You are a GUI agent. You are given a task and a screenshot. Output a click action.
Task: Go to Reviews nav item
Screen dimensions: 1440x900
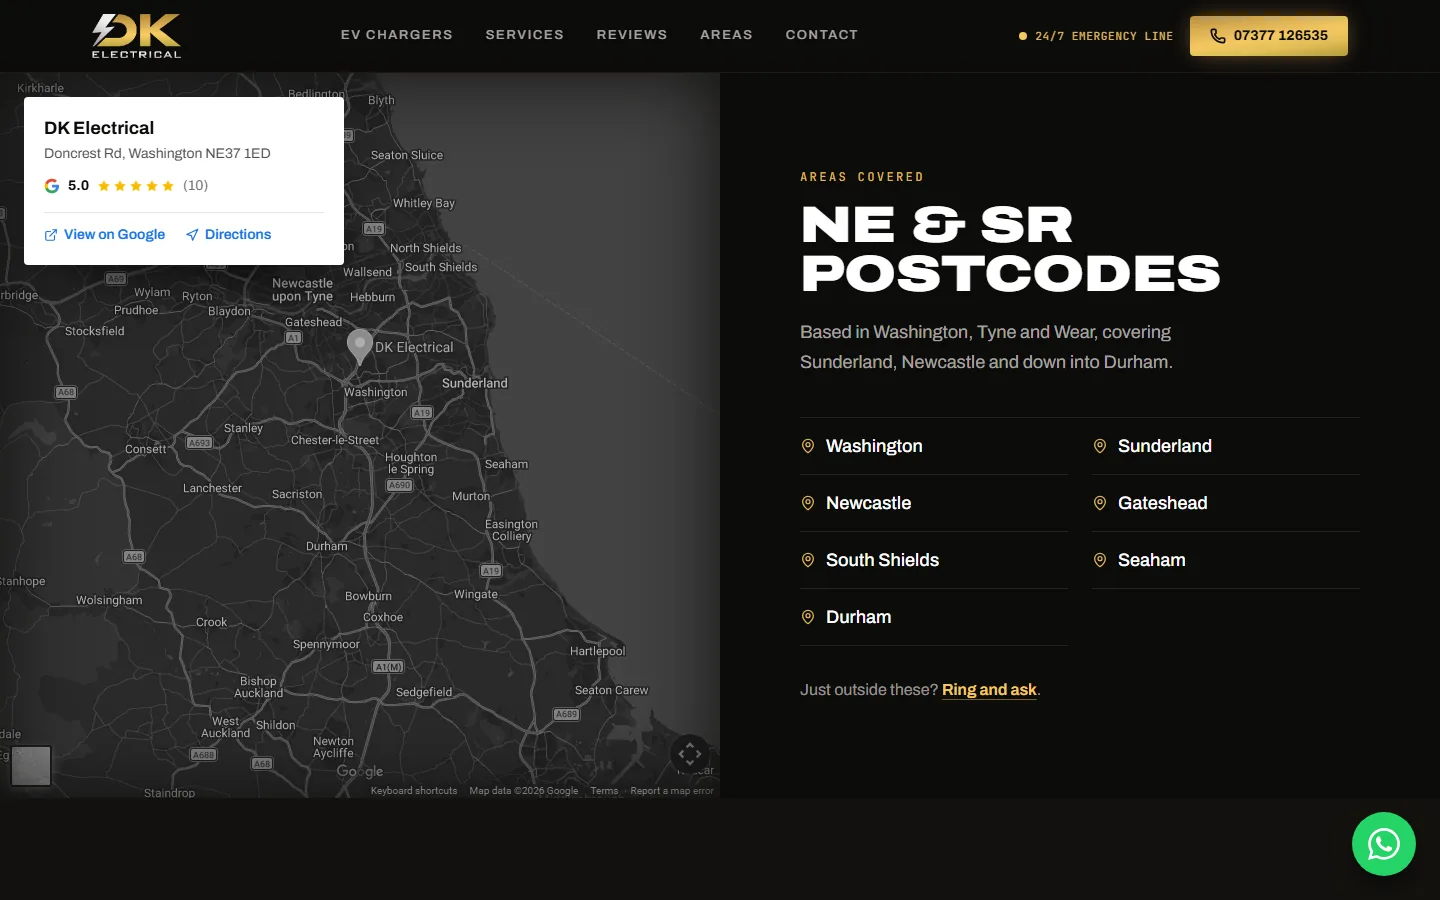click(632, 35)
